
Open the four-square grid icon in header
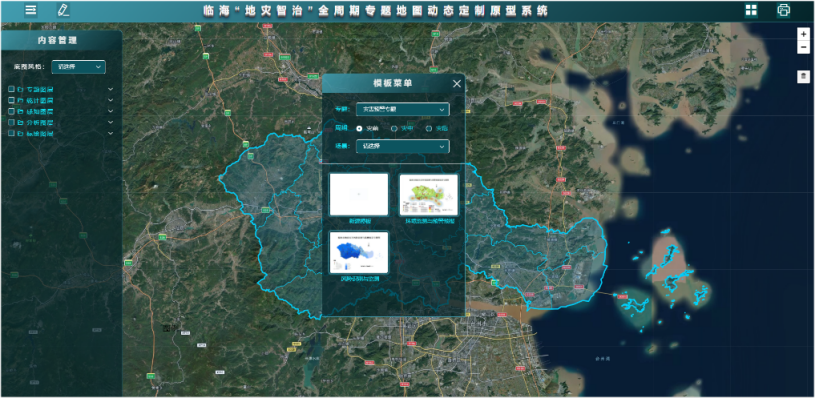coord(751,10)
